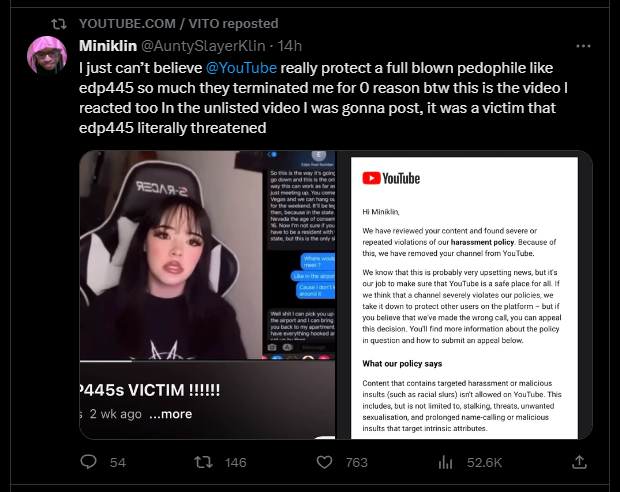
Task: Click the 146 reposts count
Action: (236, 462)
